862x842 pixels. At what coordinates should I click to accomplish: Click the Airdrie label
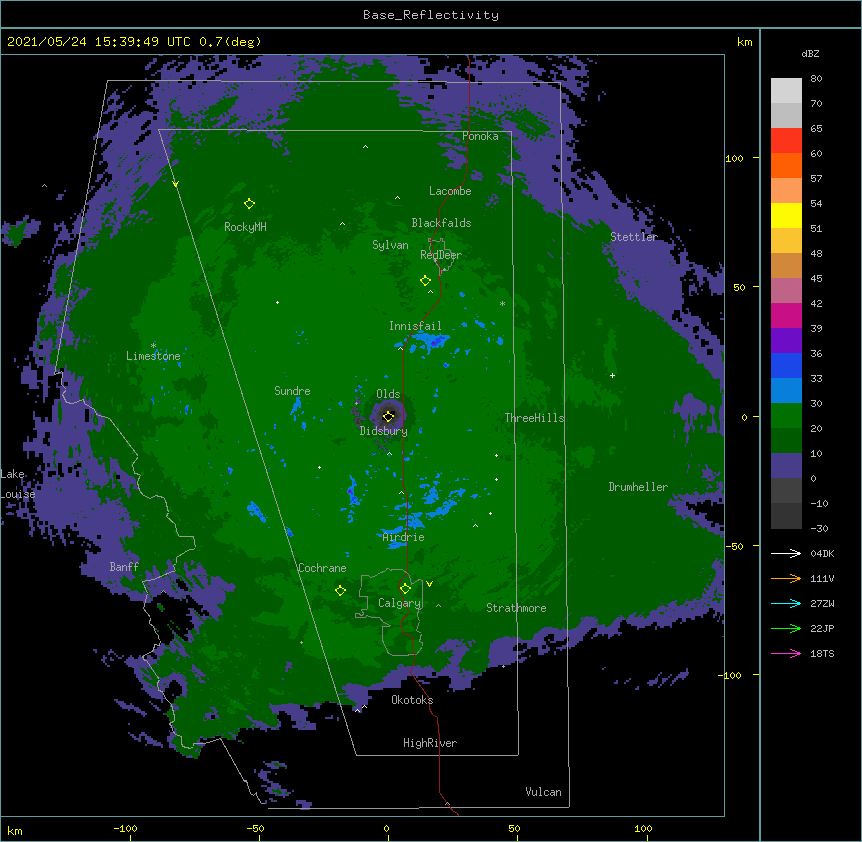coord(404,538)
